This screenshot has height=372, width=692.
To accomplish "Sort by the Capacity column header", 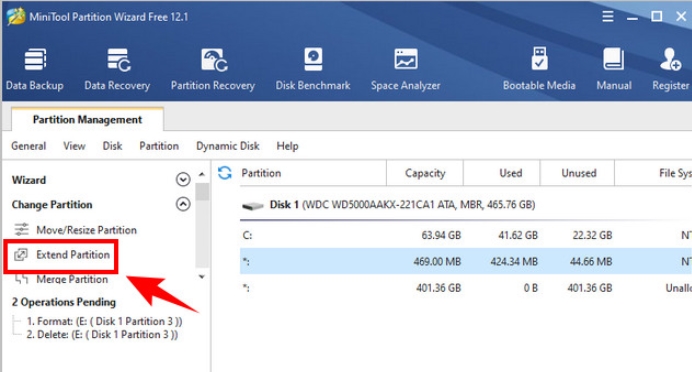I will tap(425, 173).
